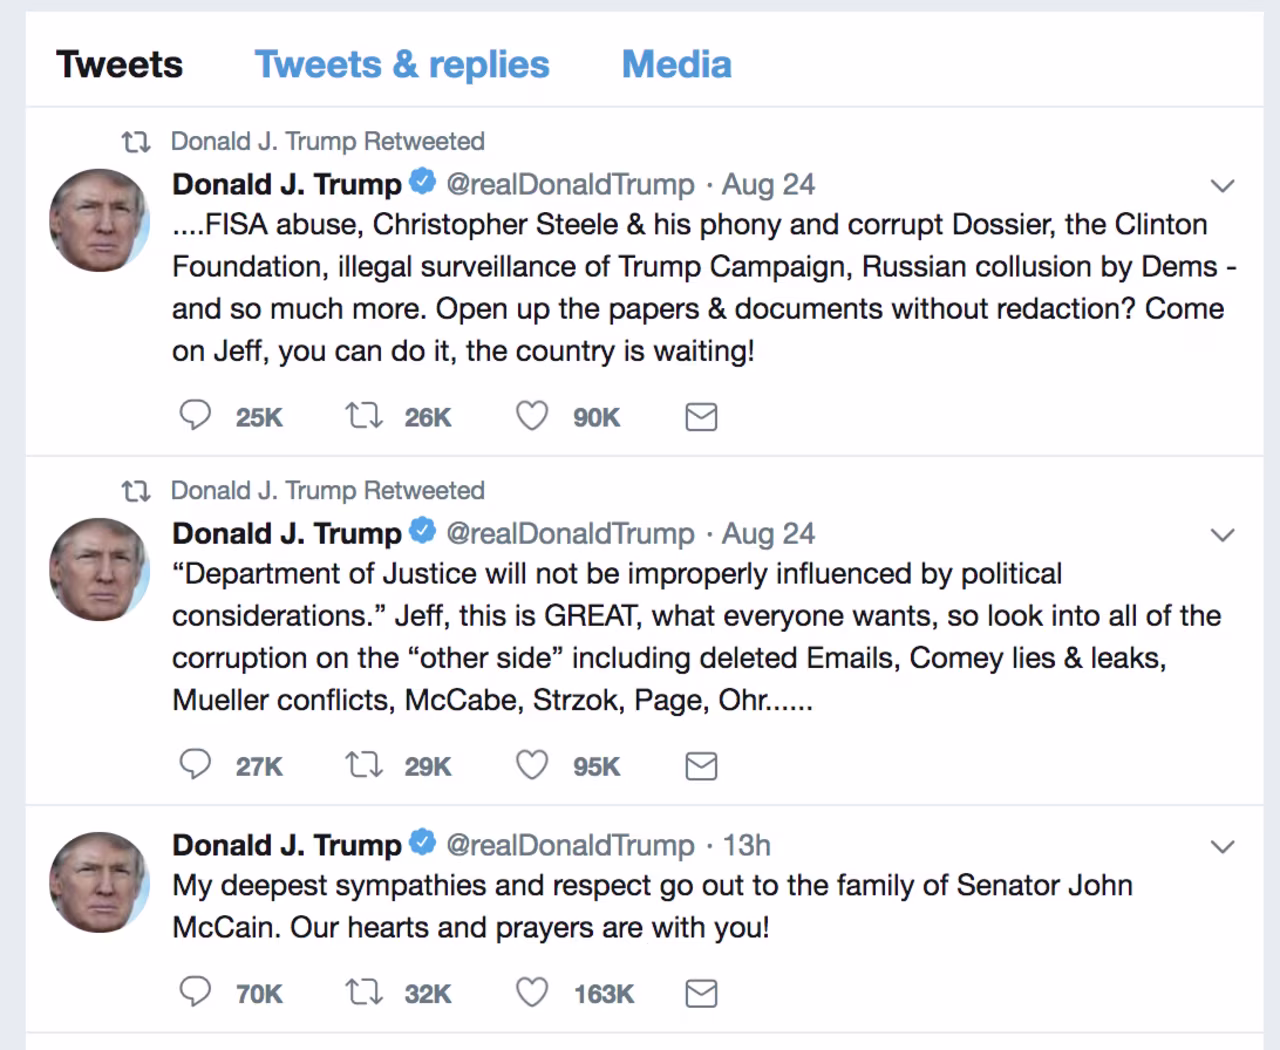The height and width of the screenshot is (1050, 1280).
Task: Message the Department of Justice tweet
Action: tap(701, 767)
